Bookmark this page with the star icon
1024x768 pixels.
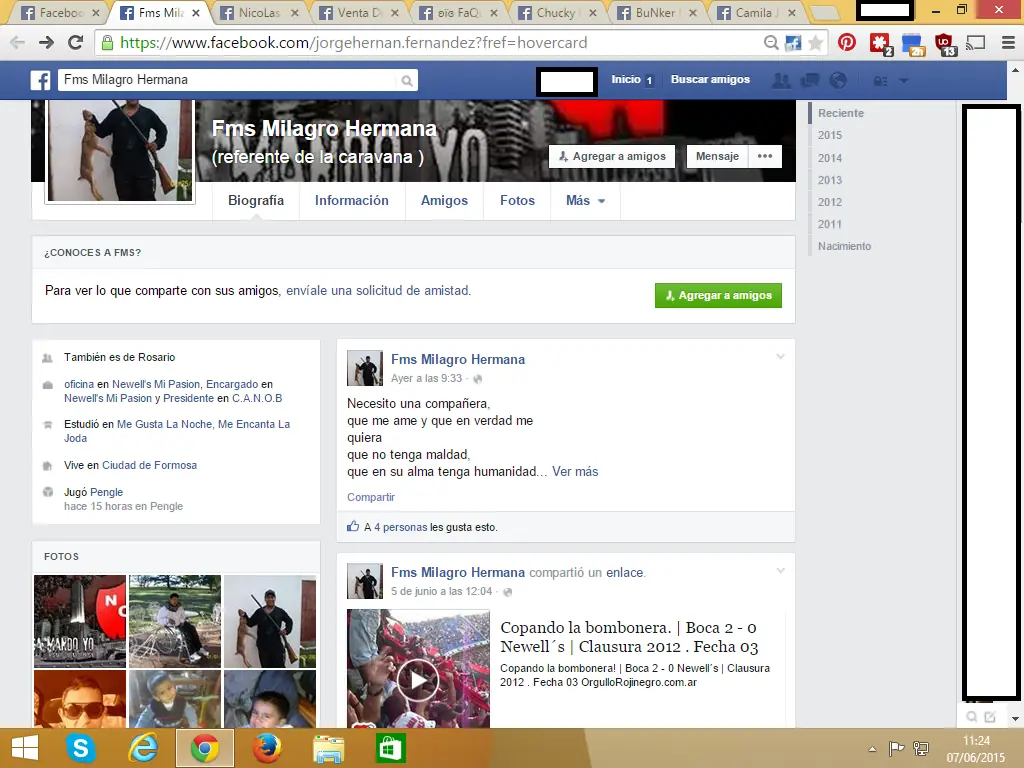(815, 43)
